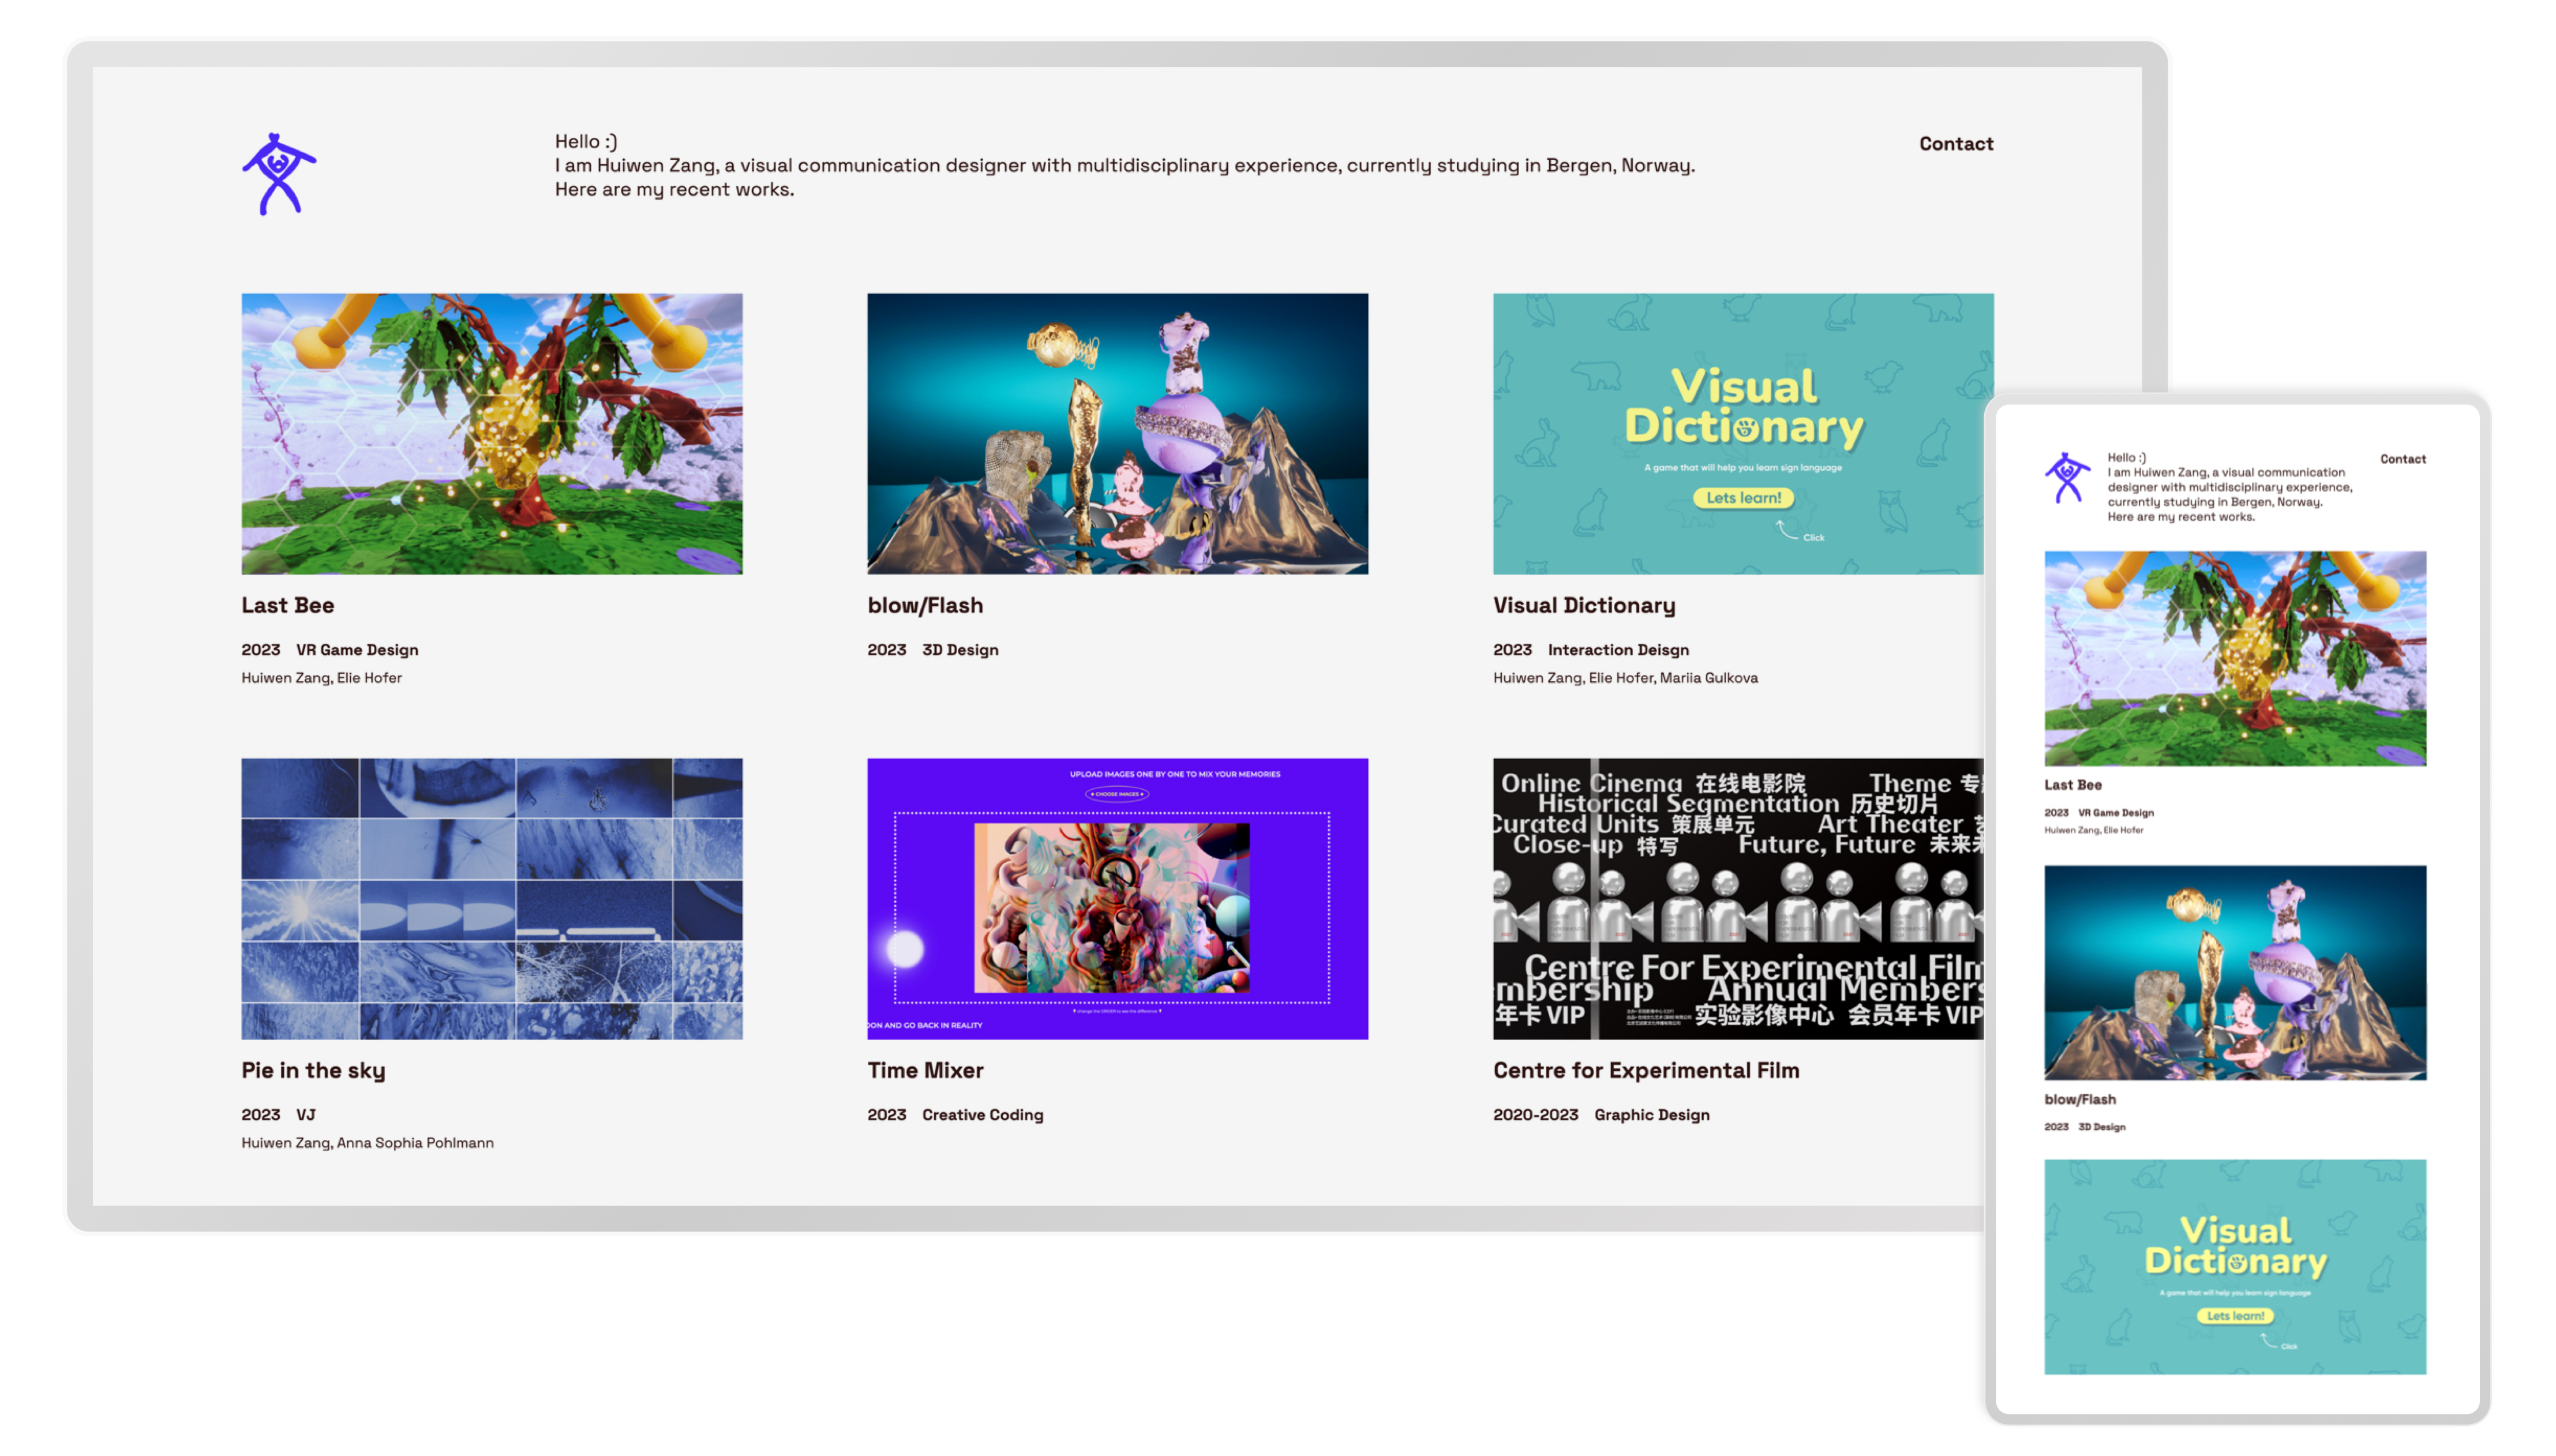This screenshot has width=2556, height=1456.
Task: Click the Pie in the sky title
Action: 313,1070
